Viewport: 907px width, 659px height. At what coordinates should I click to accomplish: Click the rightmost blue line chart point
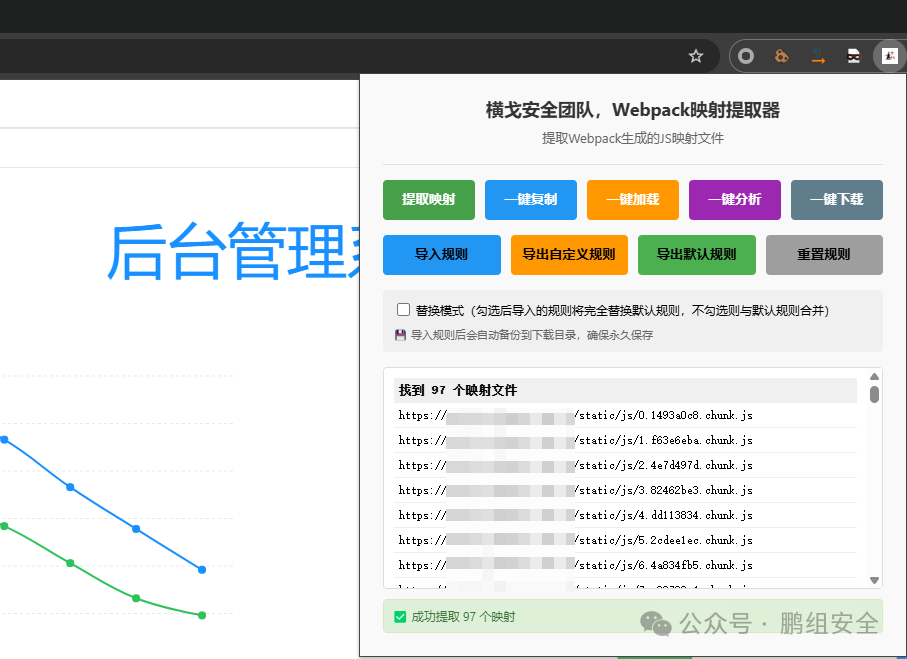pyautogui.click(x=202, y=570)
